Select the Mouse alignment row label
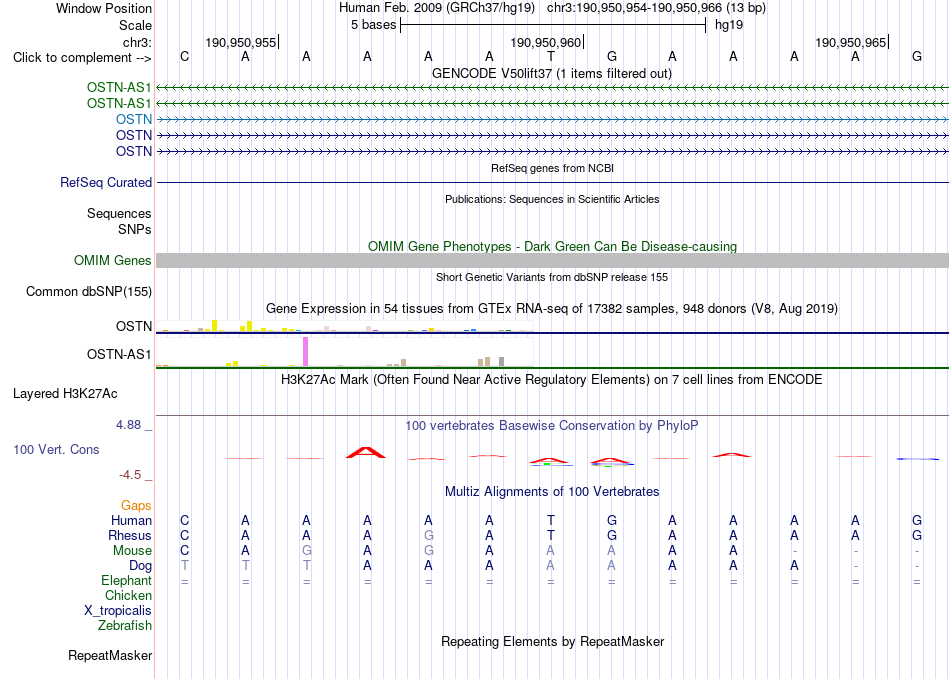The height and width of the screenshot is (679, 950). pos(132,551)
